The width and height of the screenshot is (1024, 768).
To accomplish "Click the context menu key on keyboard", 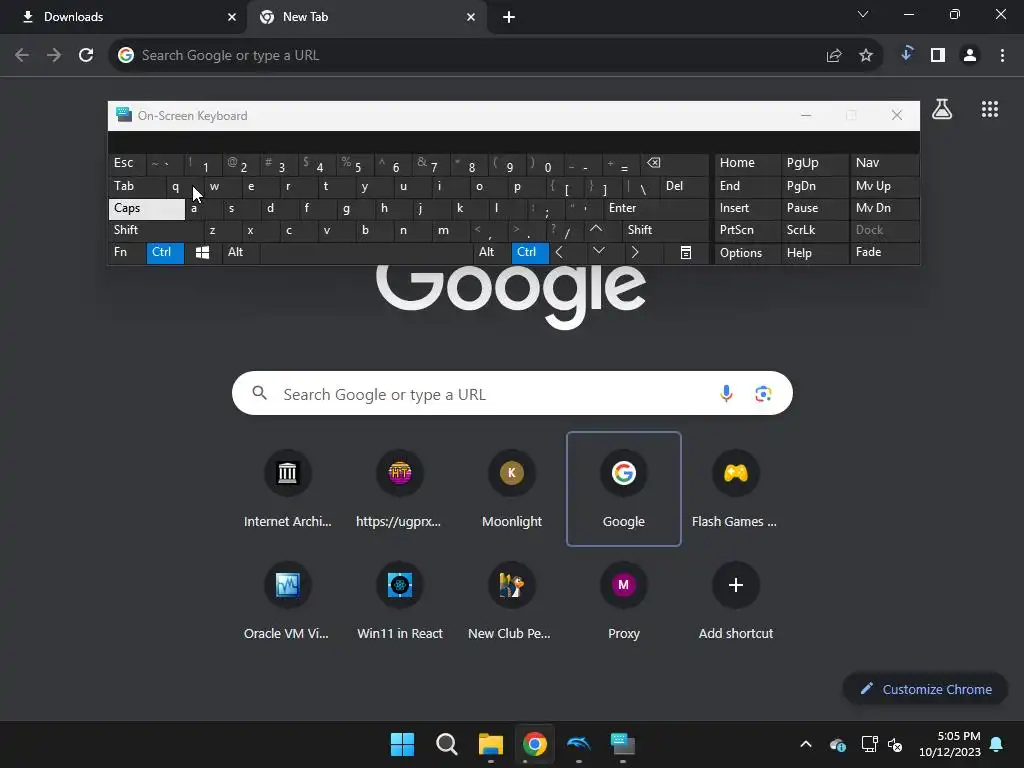I will (x=686, y=253).
